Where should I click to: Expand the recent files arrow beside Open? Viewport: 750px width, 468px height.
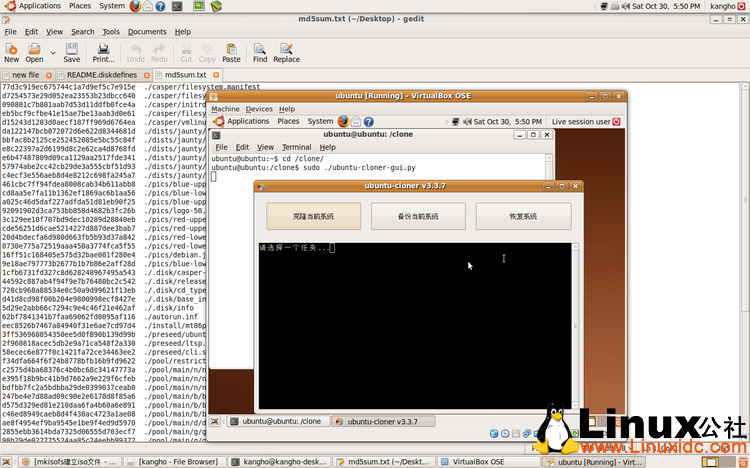53,53
